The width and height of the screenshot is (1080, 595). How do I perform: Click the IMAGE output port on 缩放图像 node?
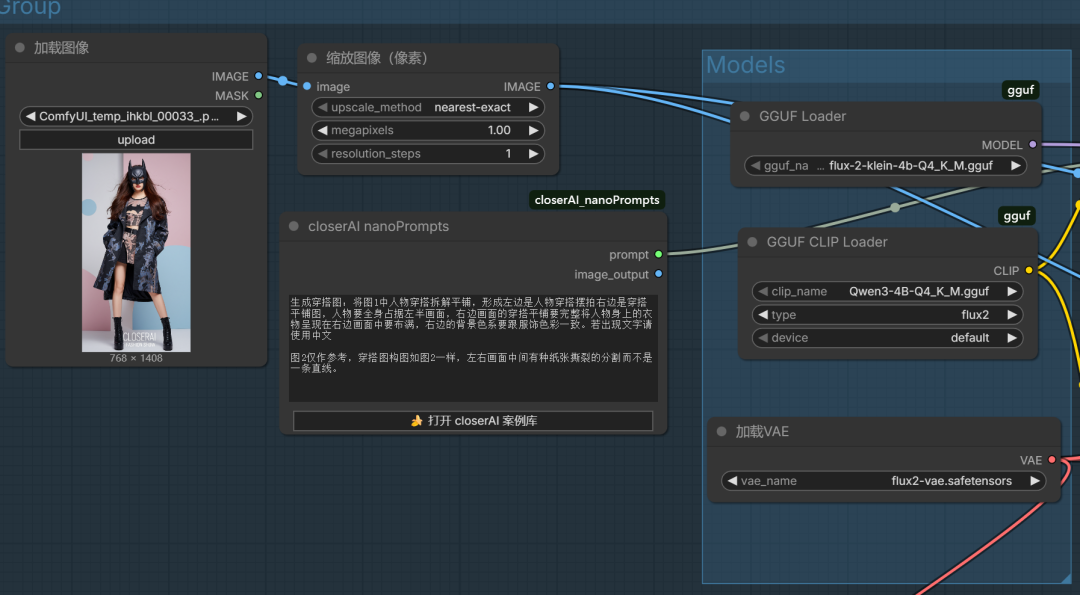click(x=550, y=86)
